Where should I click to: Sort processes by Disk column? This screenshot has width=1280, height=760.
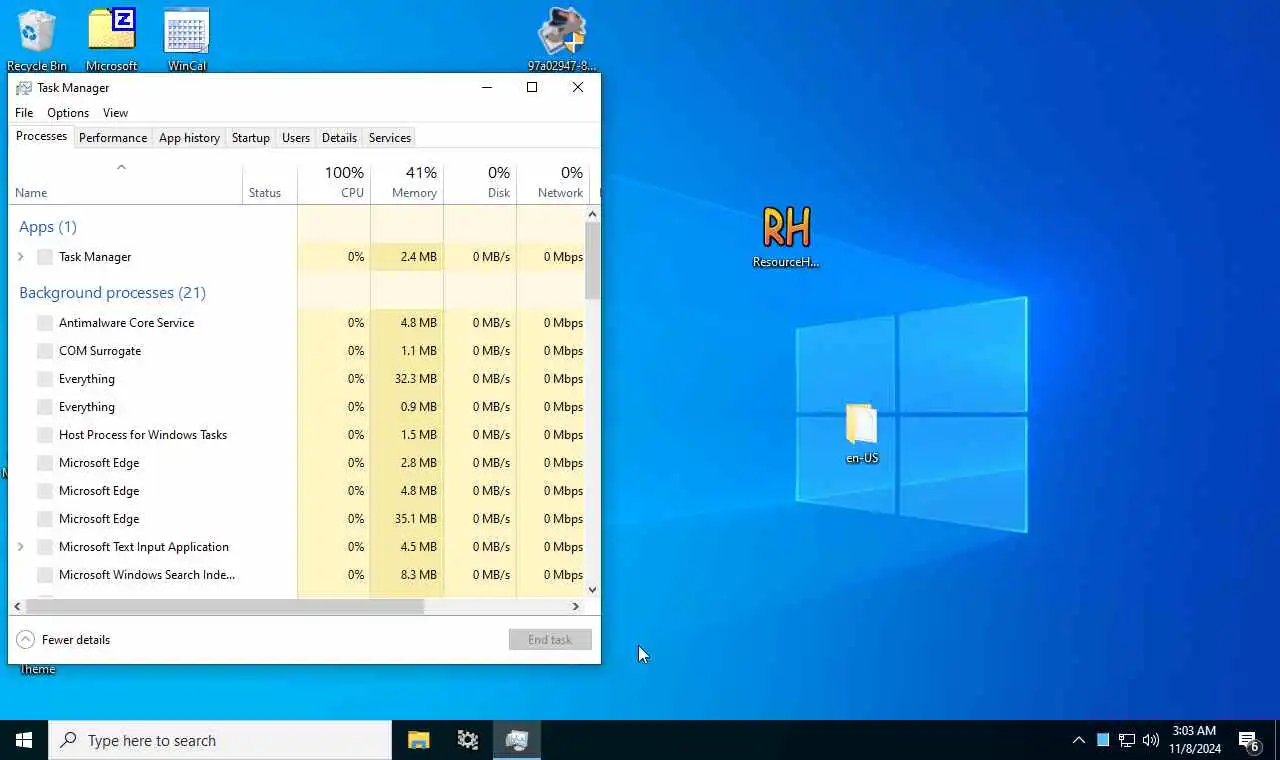(x=480, y=183)
